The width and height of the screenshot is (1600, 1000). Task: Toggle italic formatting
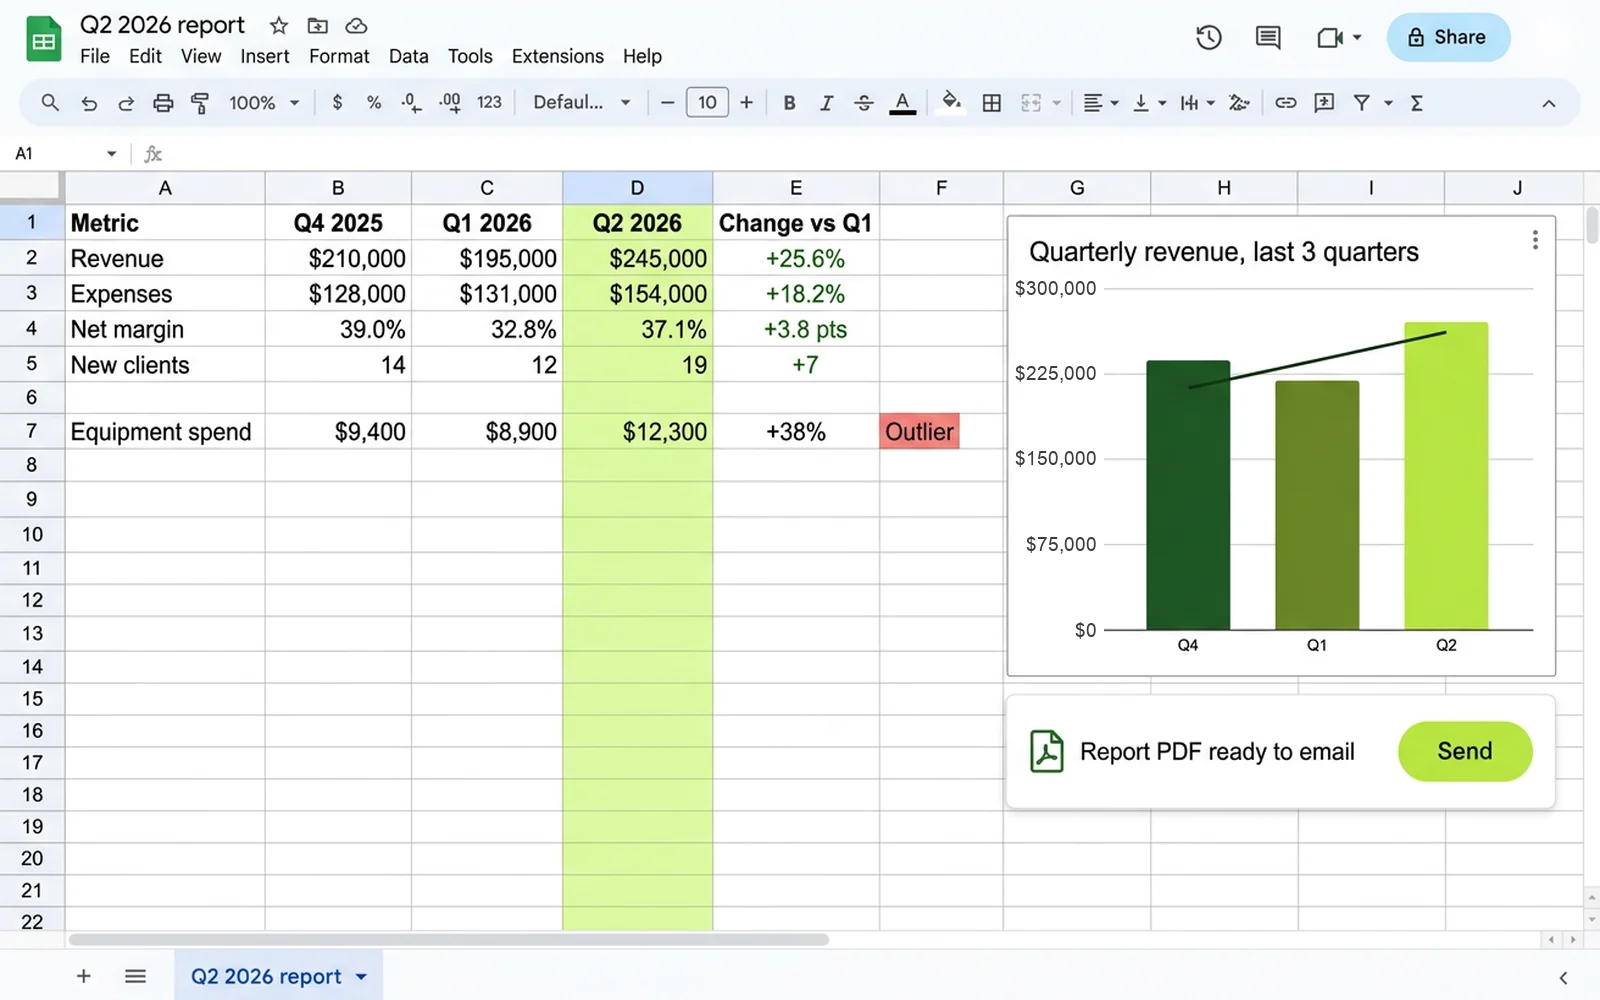tap(826, 102)
